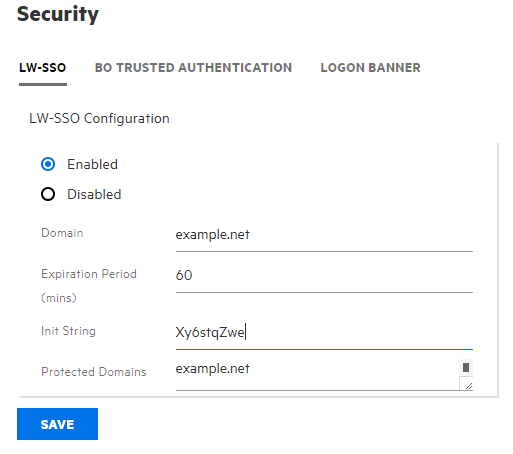Select the Disabled radio button

click(48, 194)
